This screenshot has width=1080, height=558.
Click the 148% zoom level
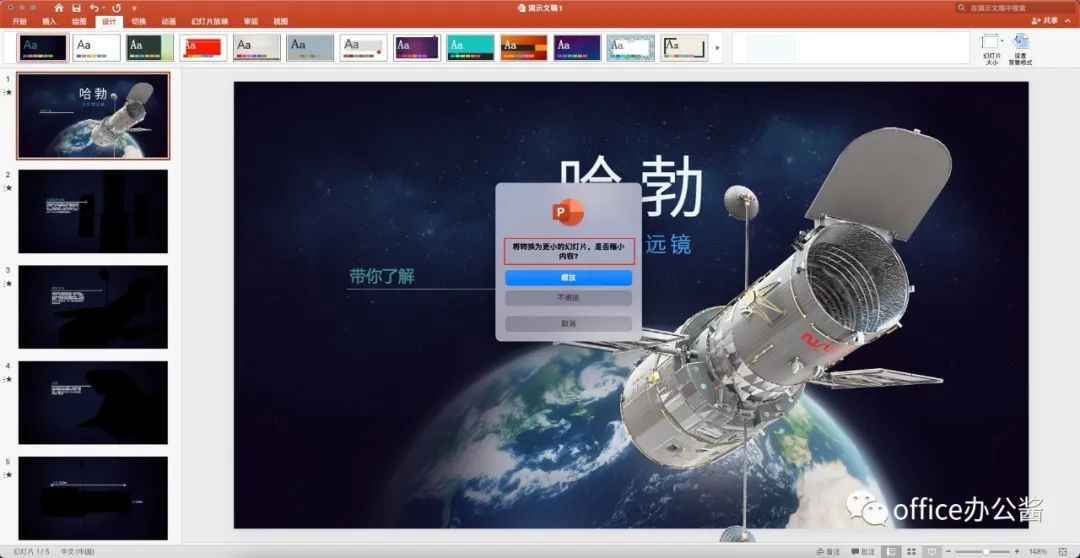pyautogui.click(x=1038, y=551)
